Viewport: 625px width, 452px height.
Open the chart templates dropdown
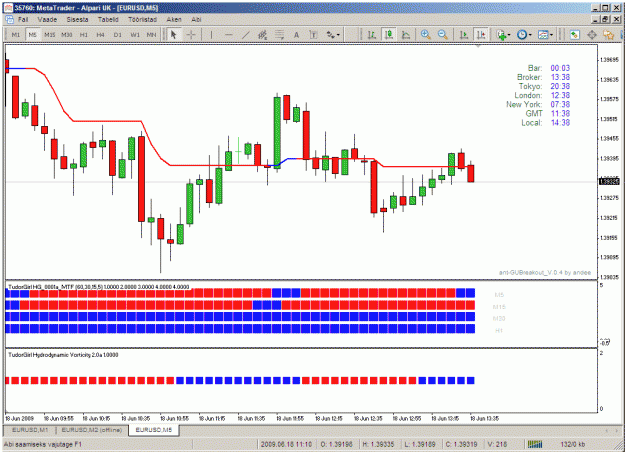point(545,35)
